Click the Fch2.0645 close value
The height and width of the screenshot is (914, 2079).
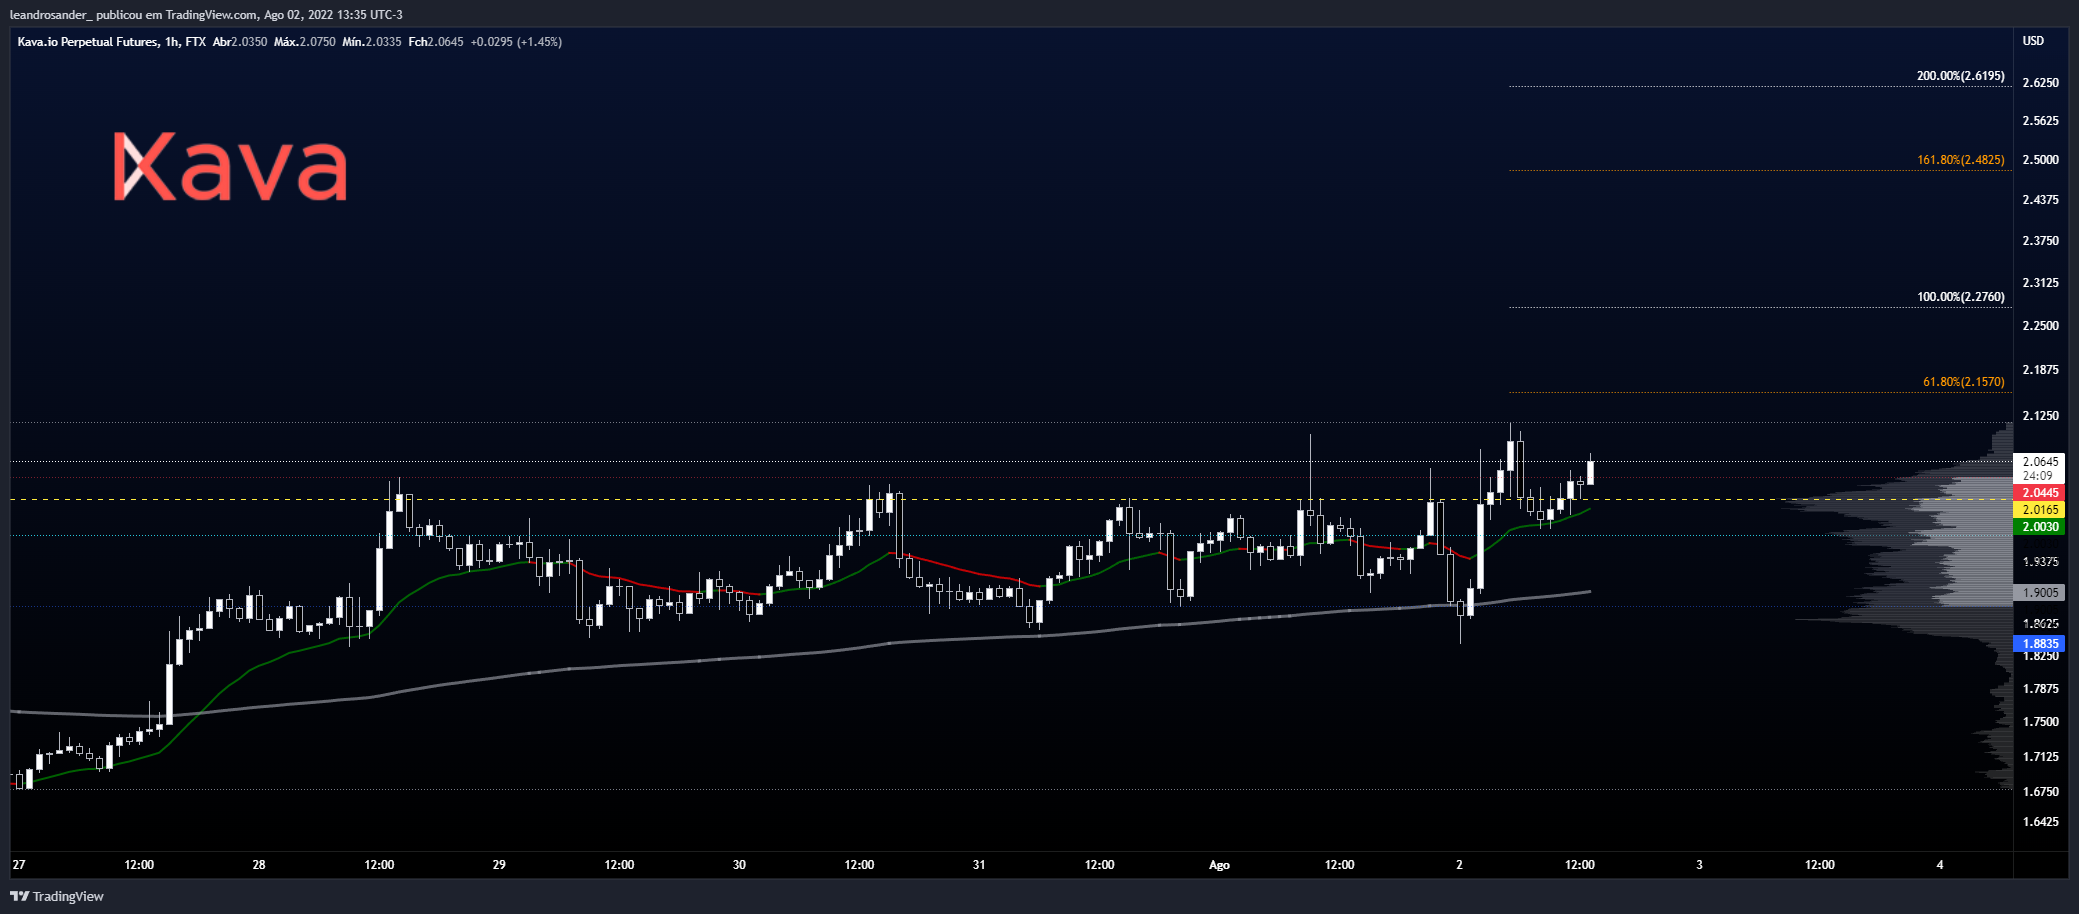436,42
